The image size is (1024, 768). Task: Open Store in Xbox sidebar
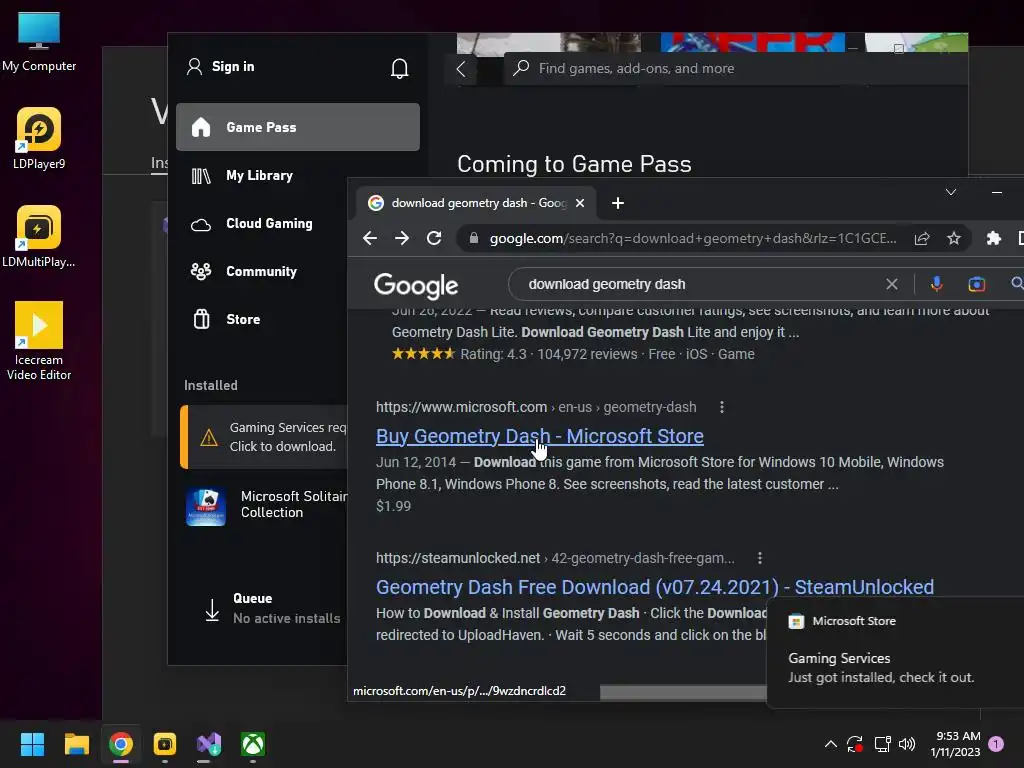243,319
